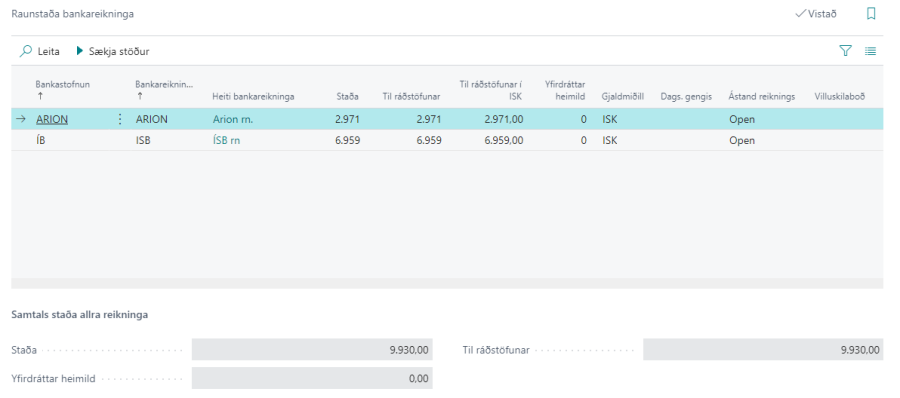Viewport: 900px width, 398px height.
Task: Click the Leita search magnifier icon
Action: coord(26,51)
